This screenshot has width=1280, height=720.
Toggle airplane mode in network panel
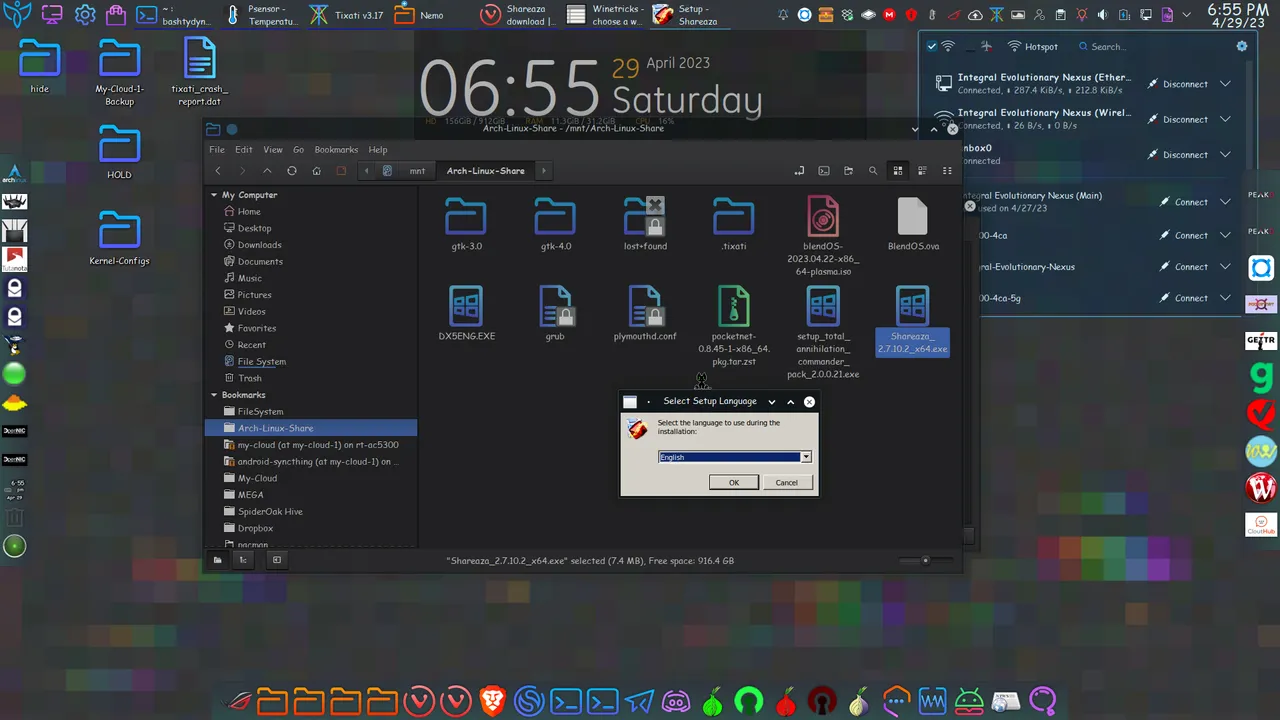point(986,46)
